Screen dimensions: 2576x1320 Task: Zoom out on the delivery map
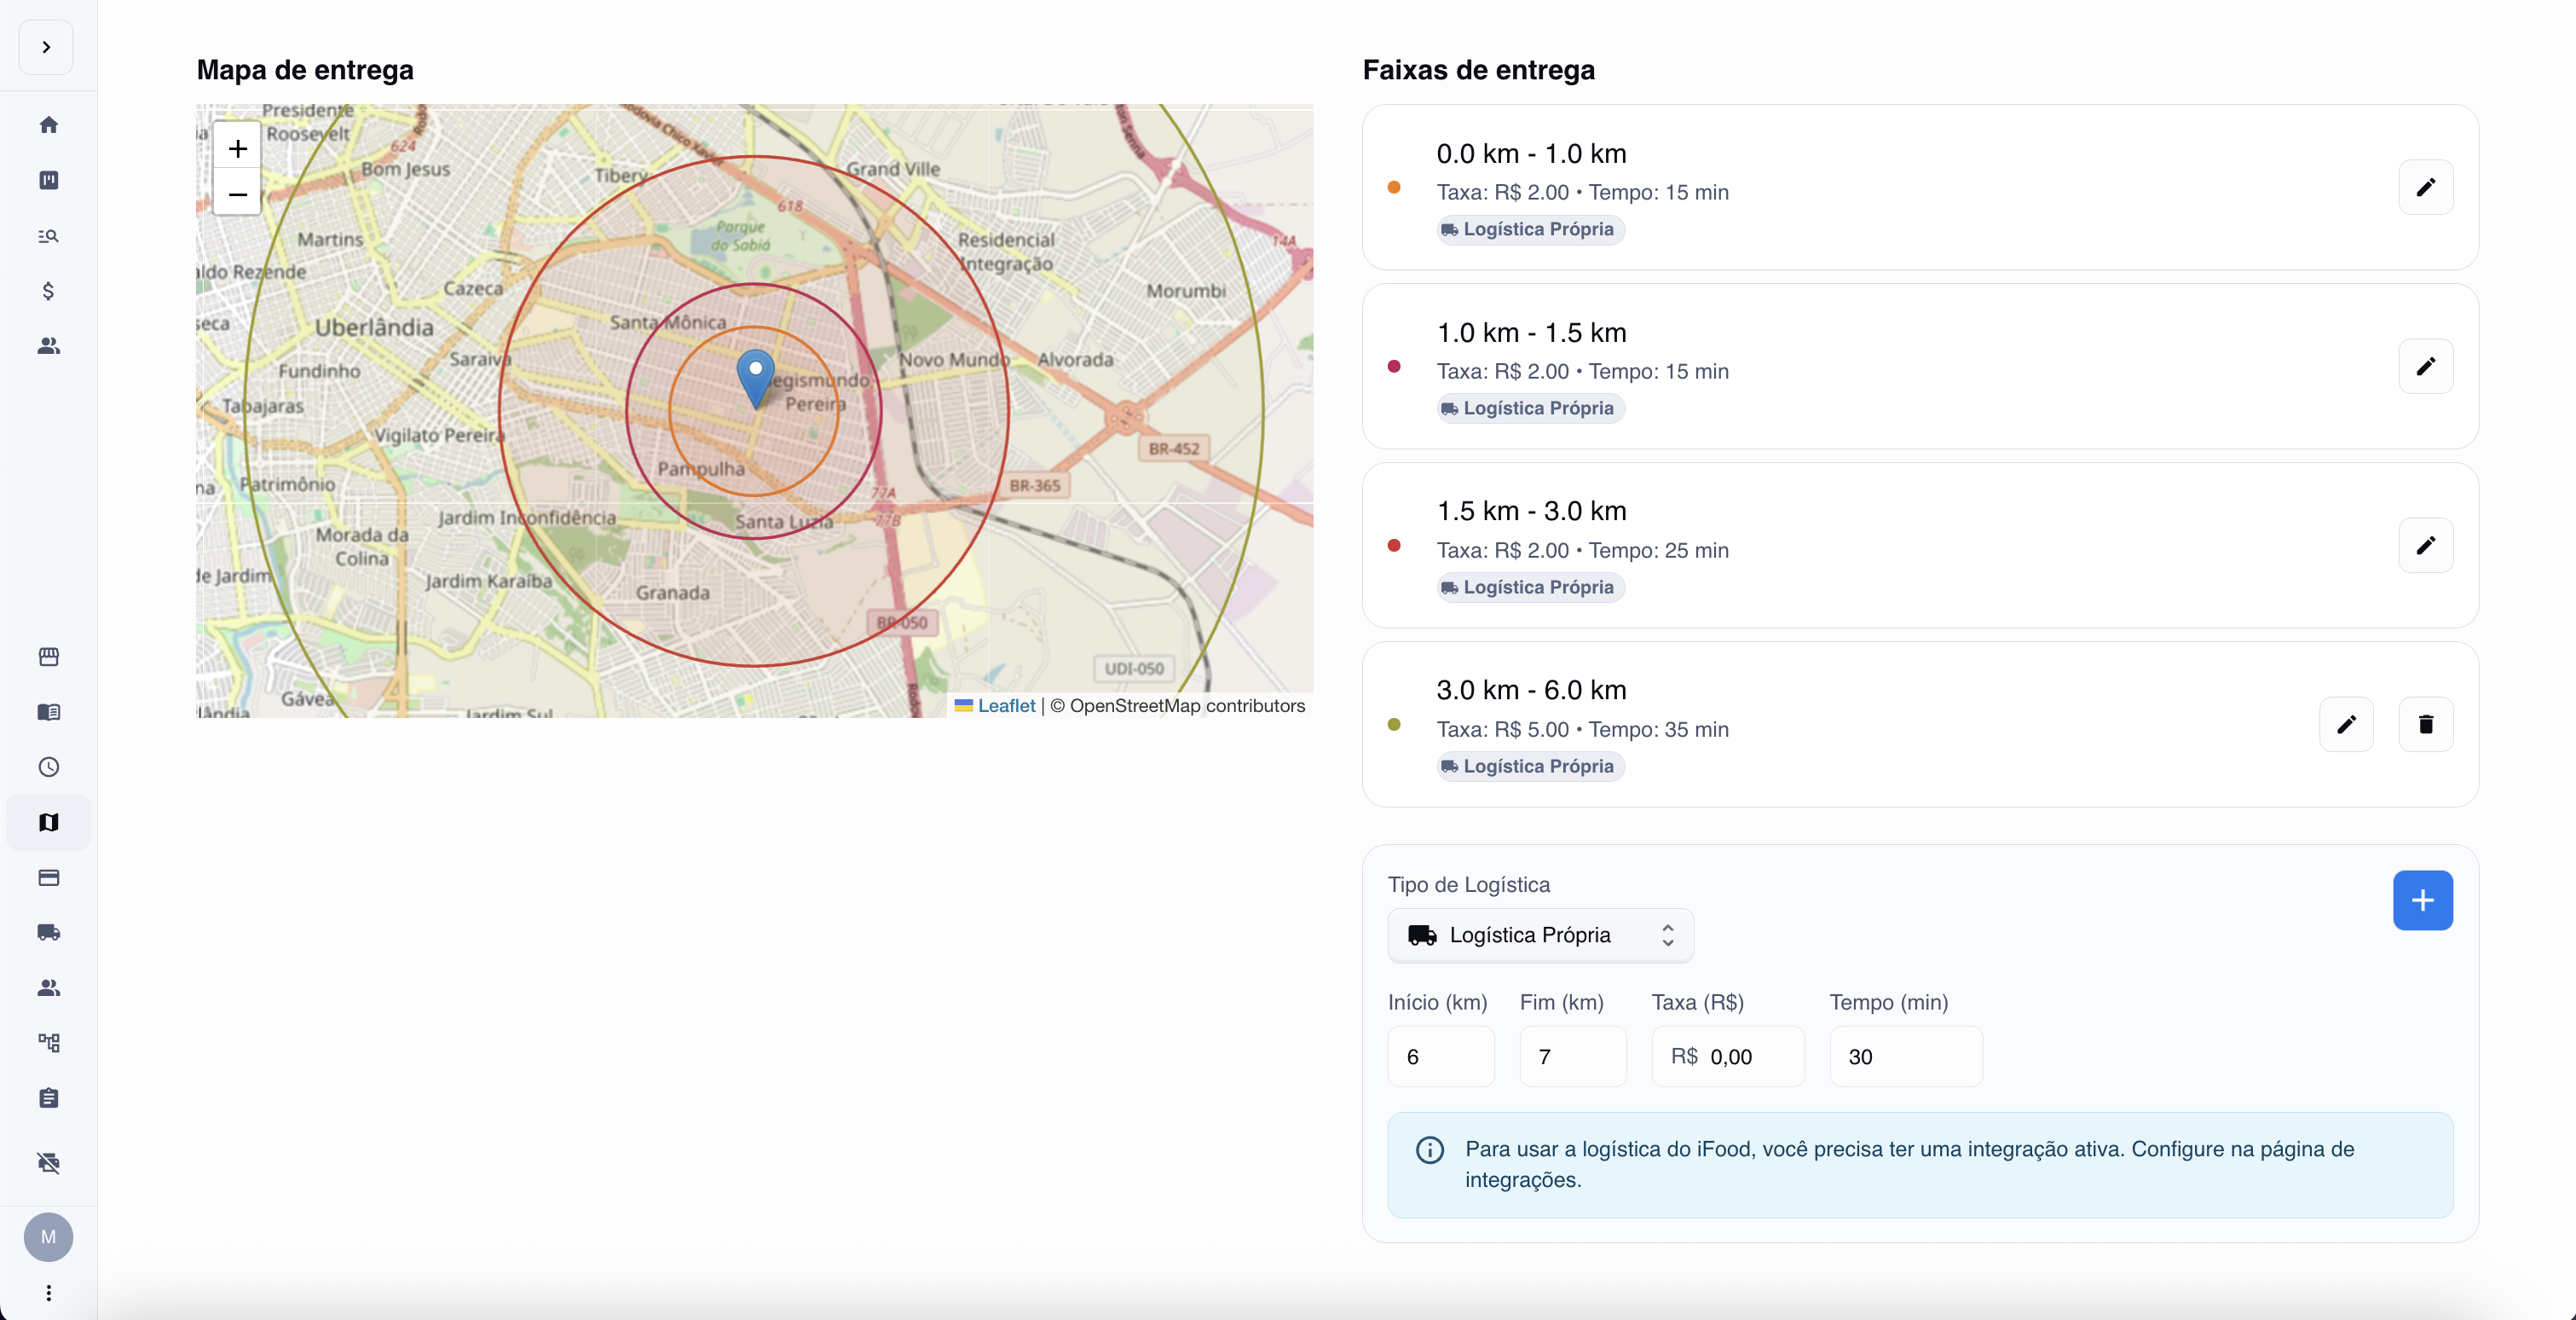pos(237,194)
